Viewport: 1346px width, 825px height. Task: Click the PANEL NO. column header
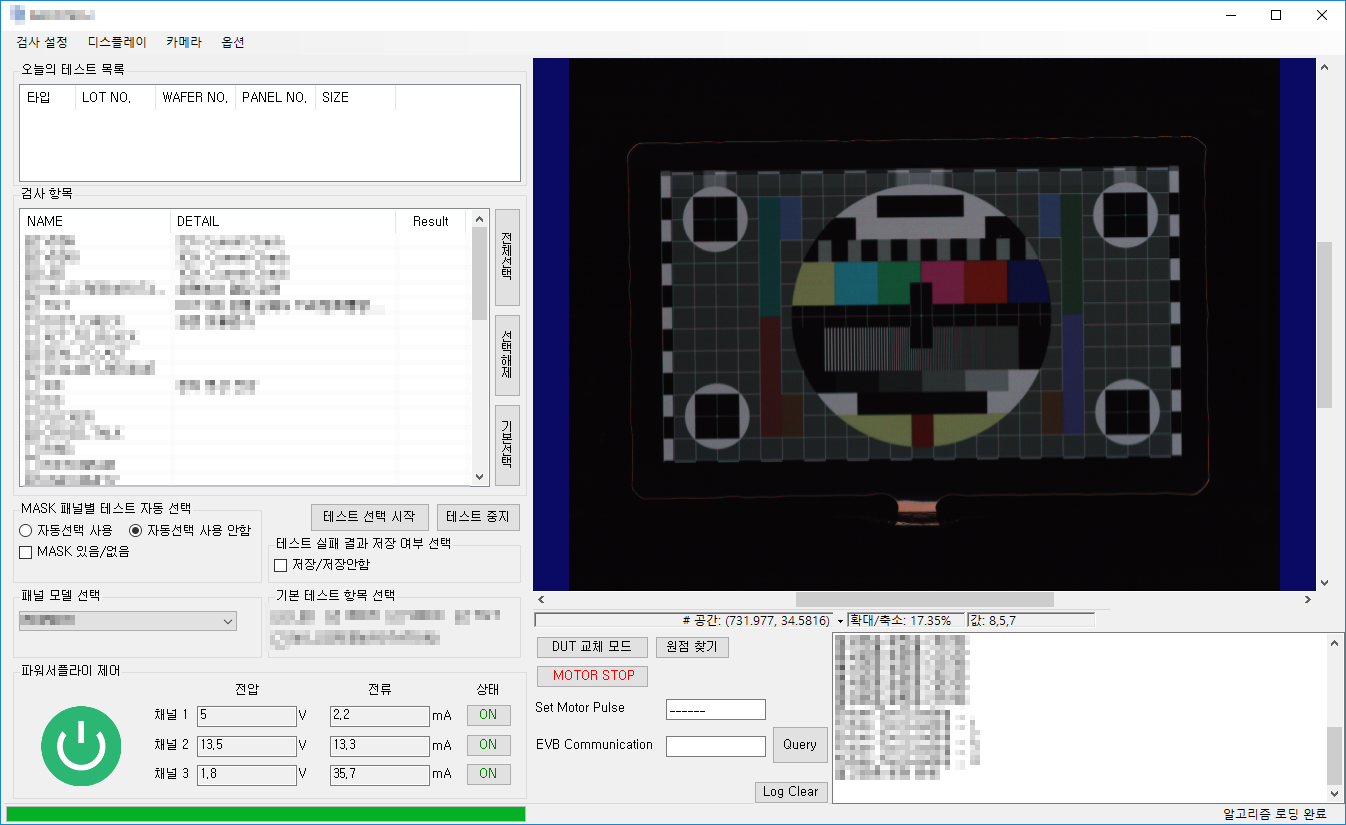point(275,98)
